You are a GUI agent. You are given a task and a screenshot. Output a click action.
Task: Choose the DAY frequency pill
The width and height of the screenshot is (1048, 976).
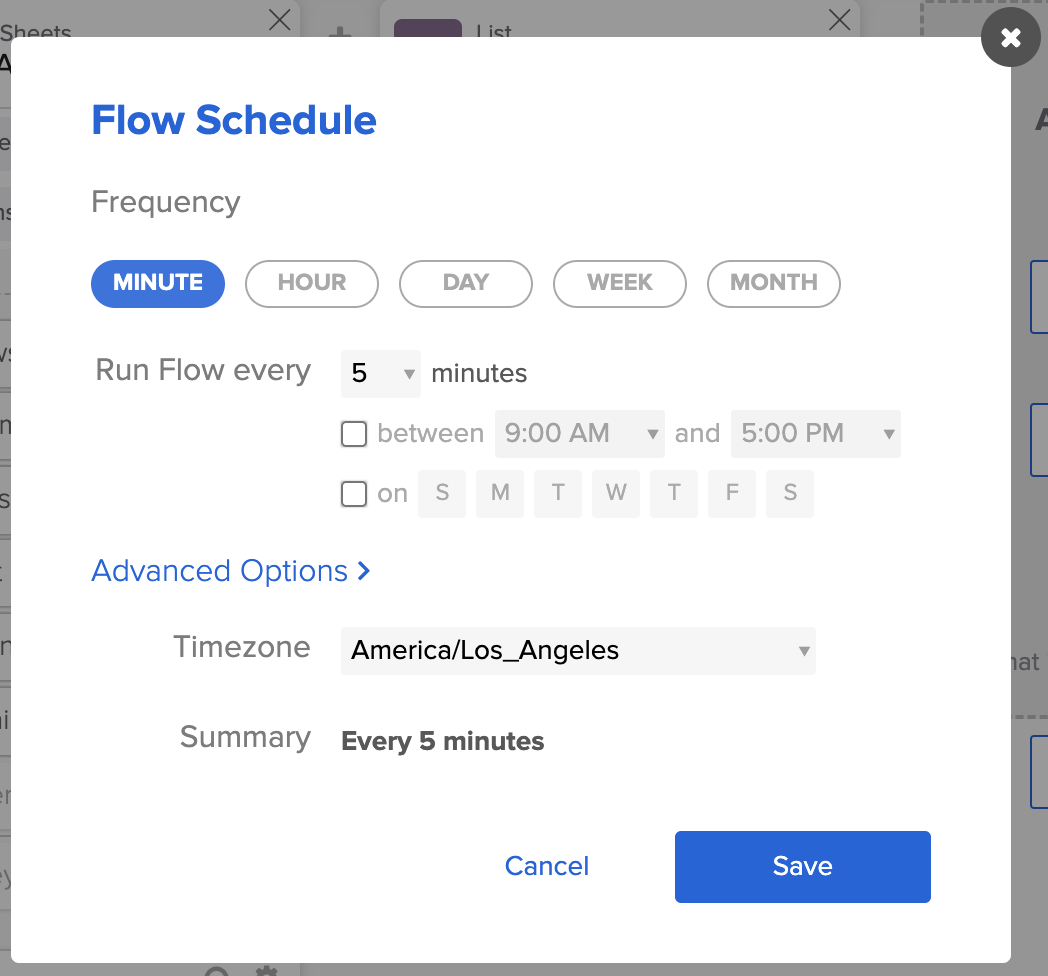tap(465, 283)
